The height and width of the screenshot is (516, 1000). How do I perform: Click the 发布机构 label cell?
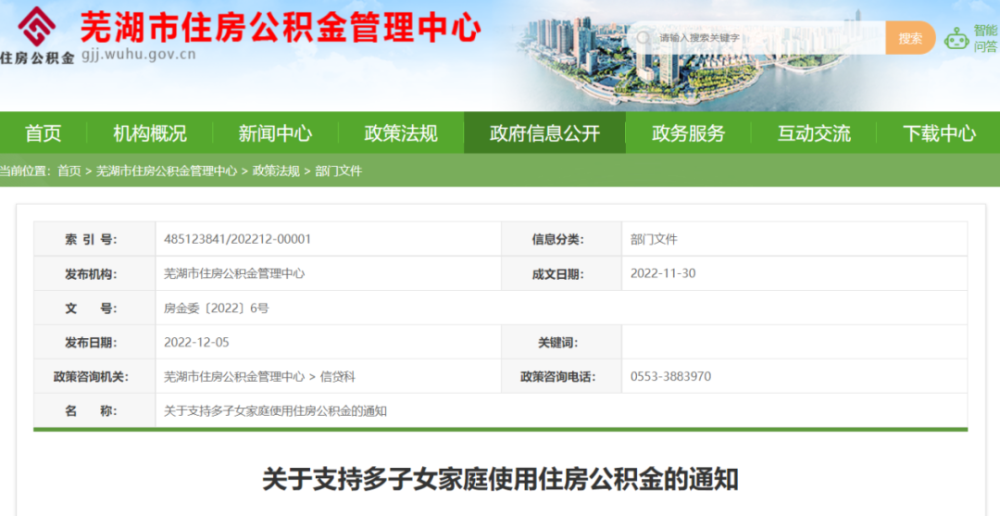pyautogui.click(x=94, y=274)
